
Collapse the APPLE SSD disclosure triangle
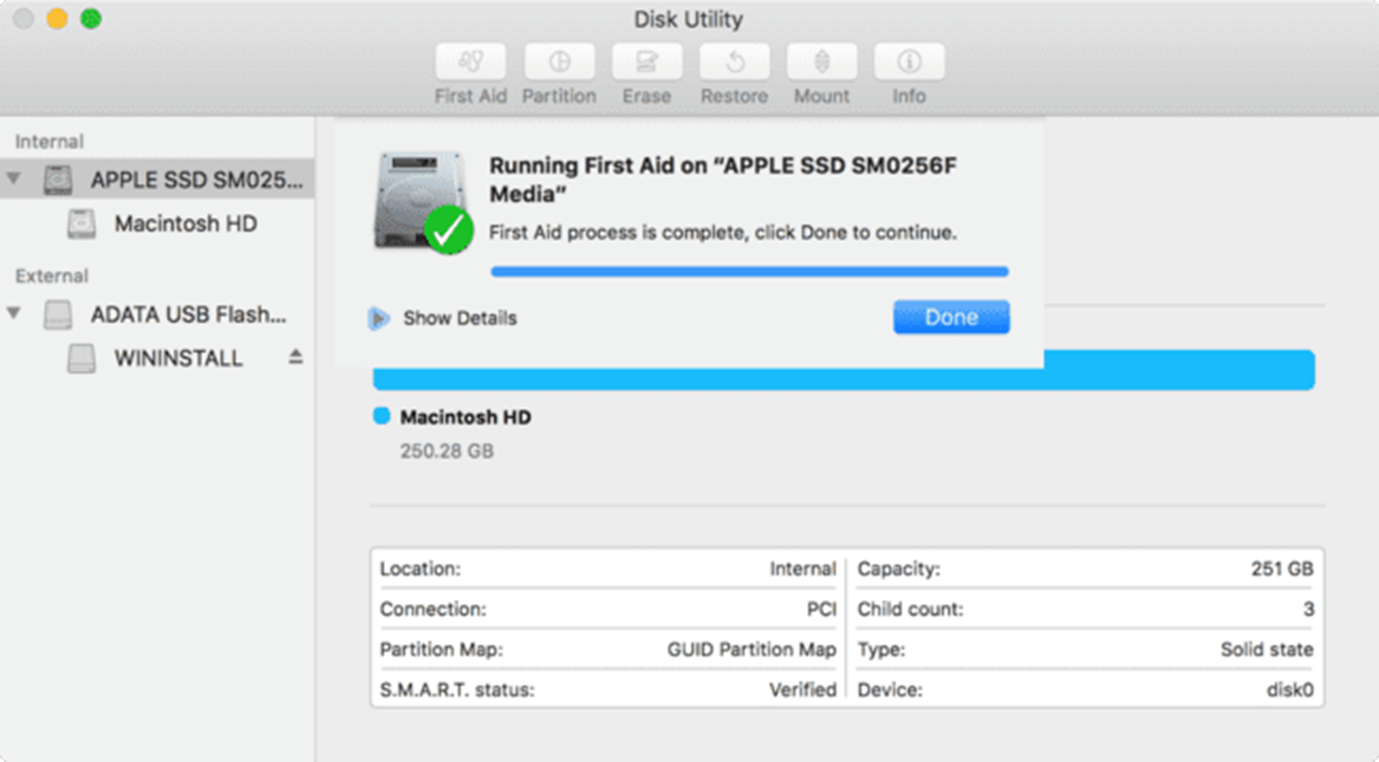[14, 179]
